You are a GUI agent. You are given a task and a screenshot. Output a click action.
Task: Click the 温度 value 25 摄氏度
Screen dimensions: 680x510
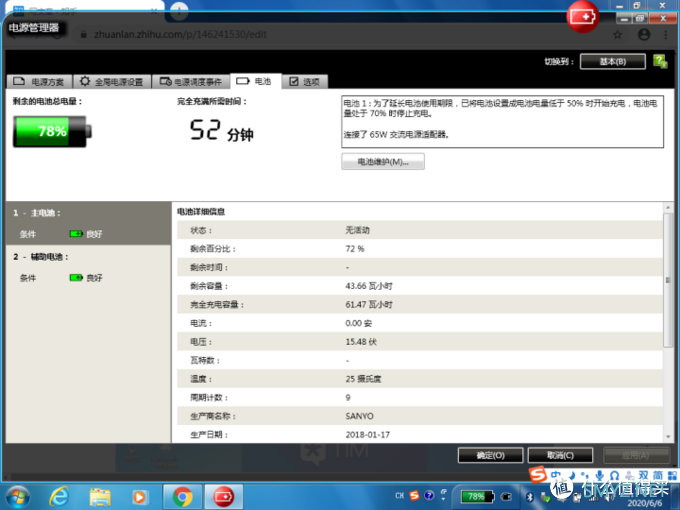(x=363, y=379)
